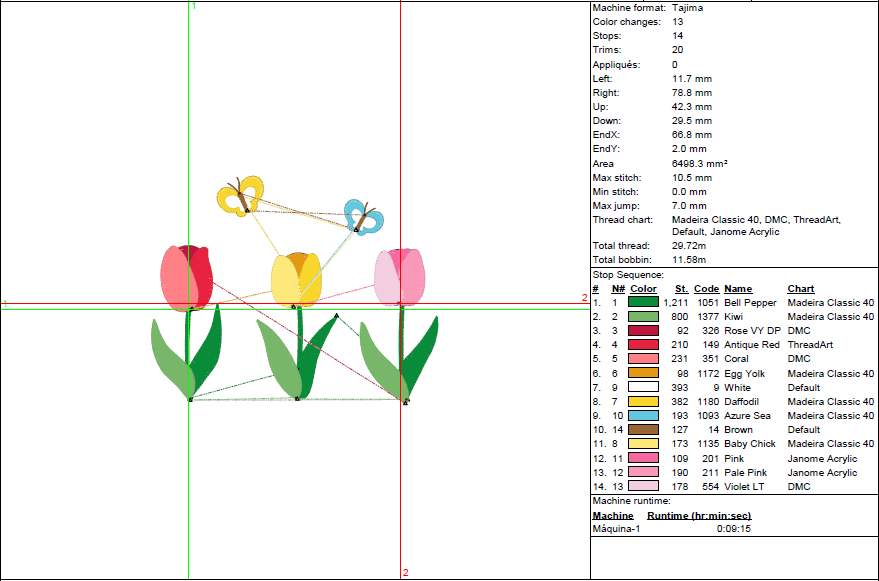
Task: Click the Daffodil thread name in sequence list
Action: click(x=744, y=401)
